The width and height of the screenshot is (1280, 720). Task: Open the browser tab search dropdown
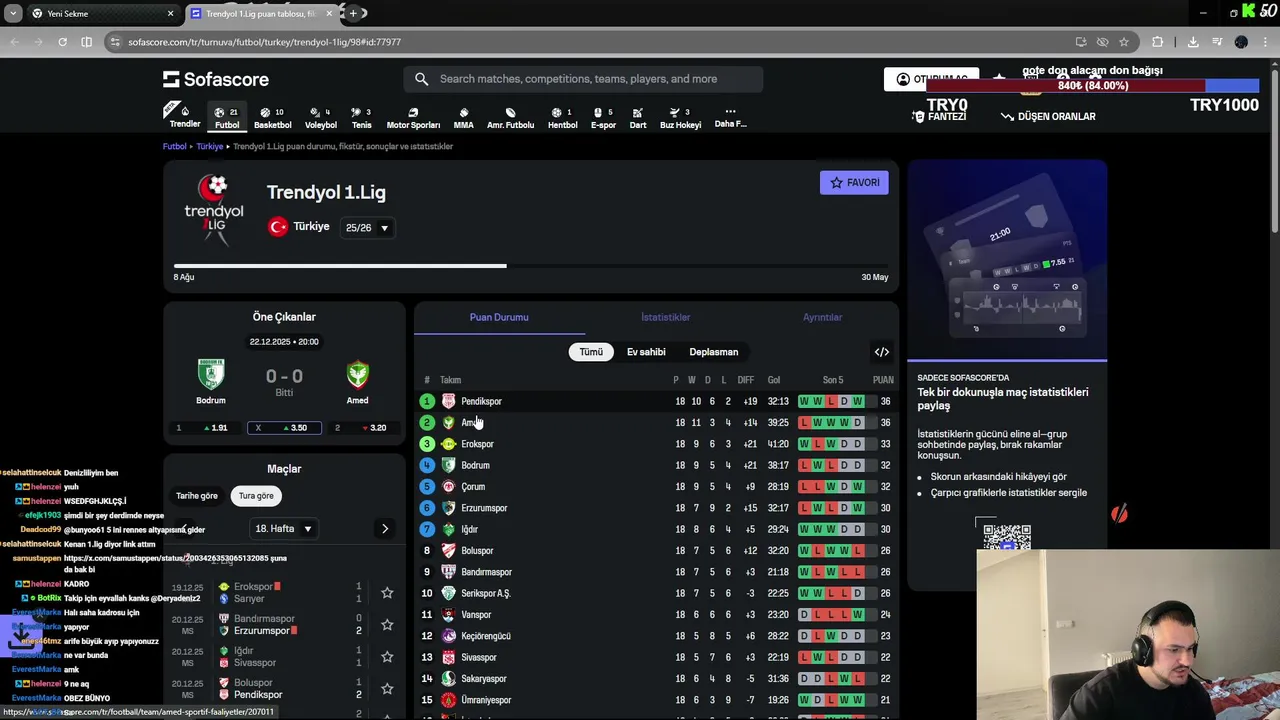pyautogui.click(x=13, y=13)
